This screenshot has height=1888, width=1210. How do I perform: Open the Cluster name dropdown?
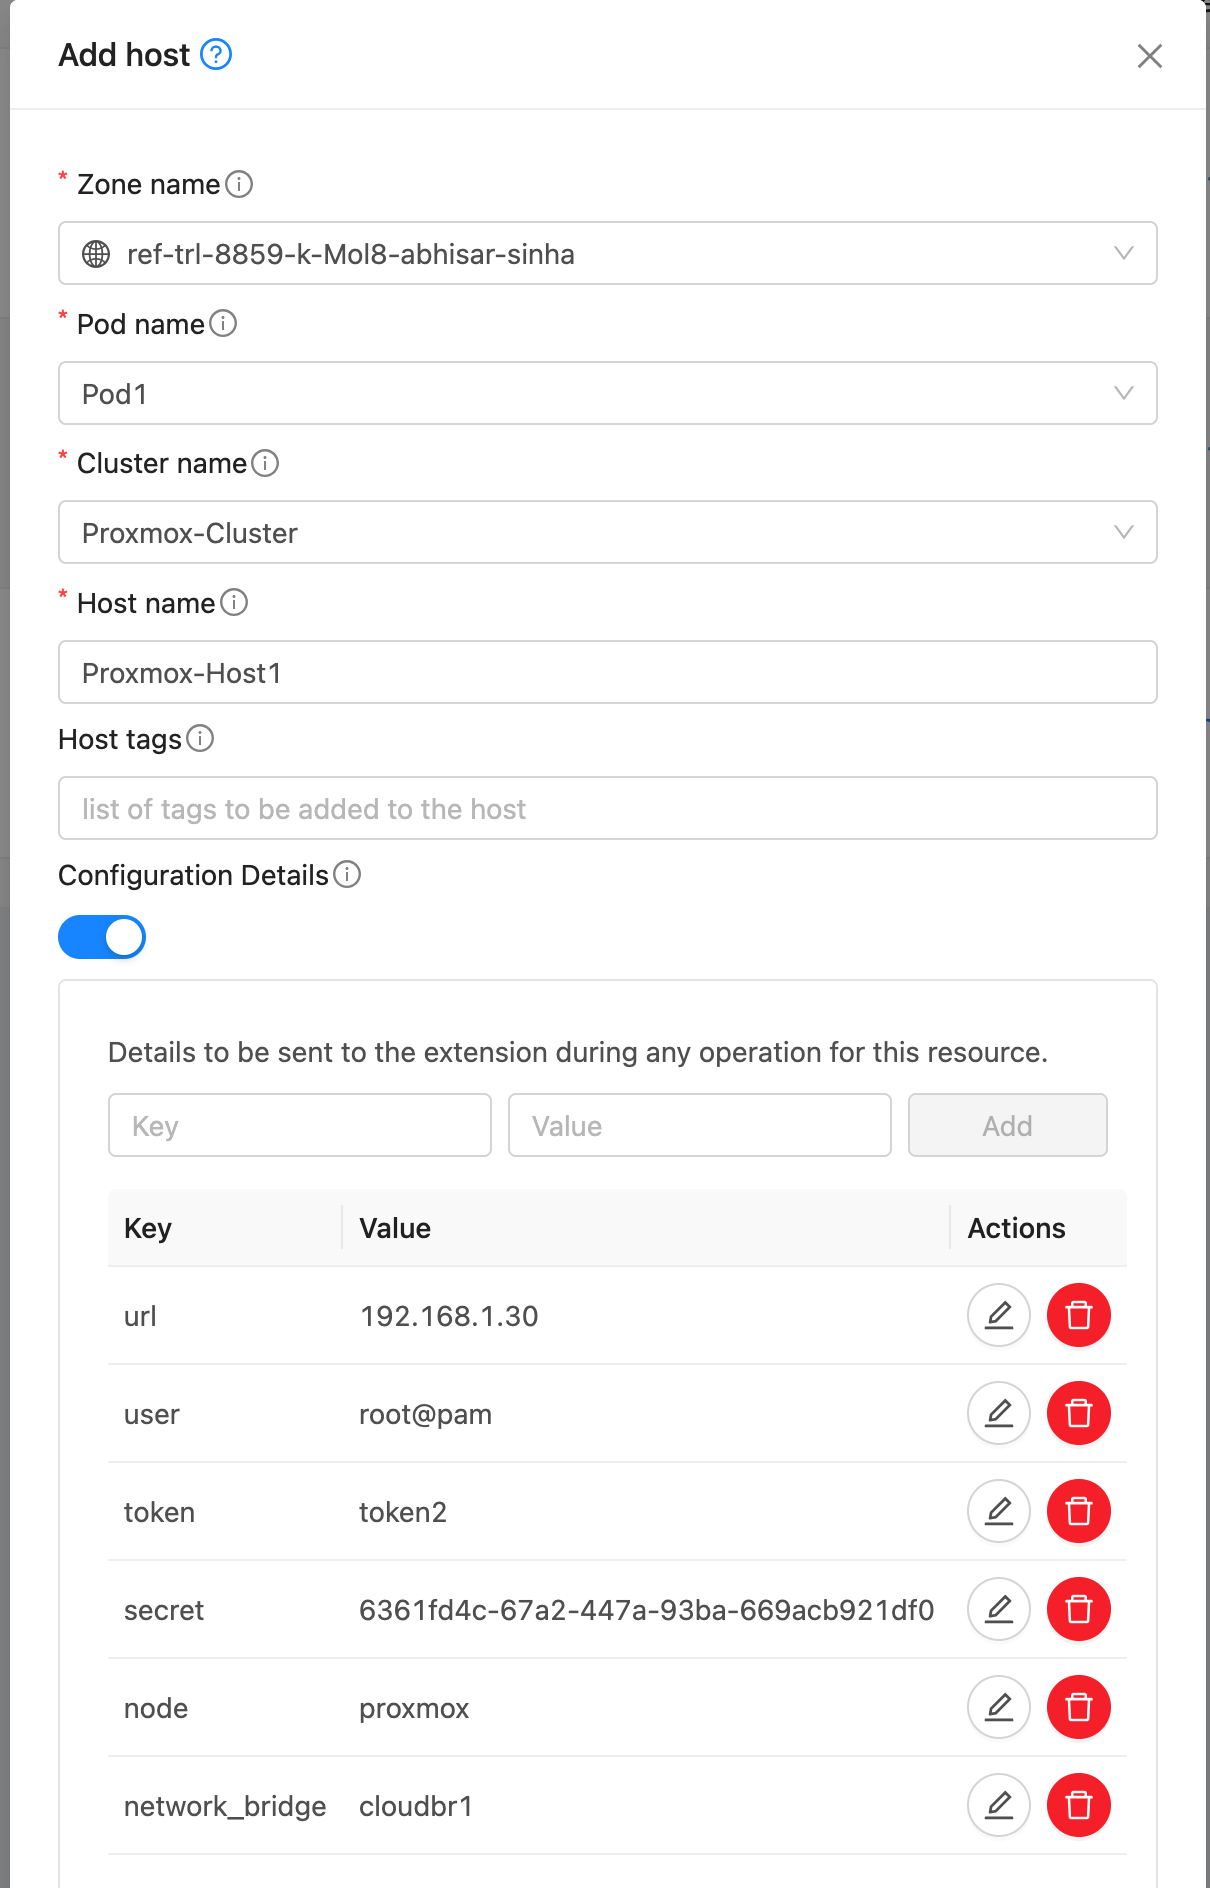coord(607,533)
